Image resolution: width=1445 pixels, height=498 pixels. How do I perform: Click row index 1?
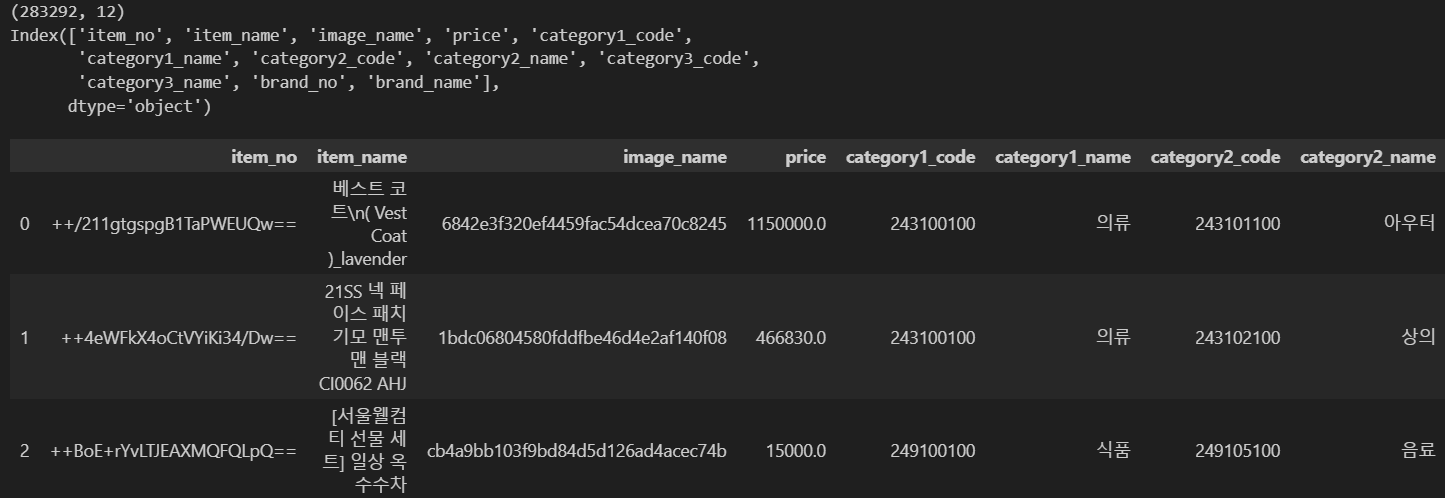point(25,338)
